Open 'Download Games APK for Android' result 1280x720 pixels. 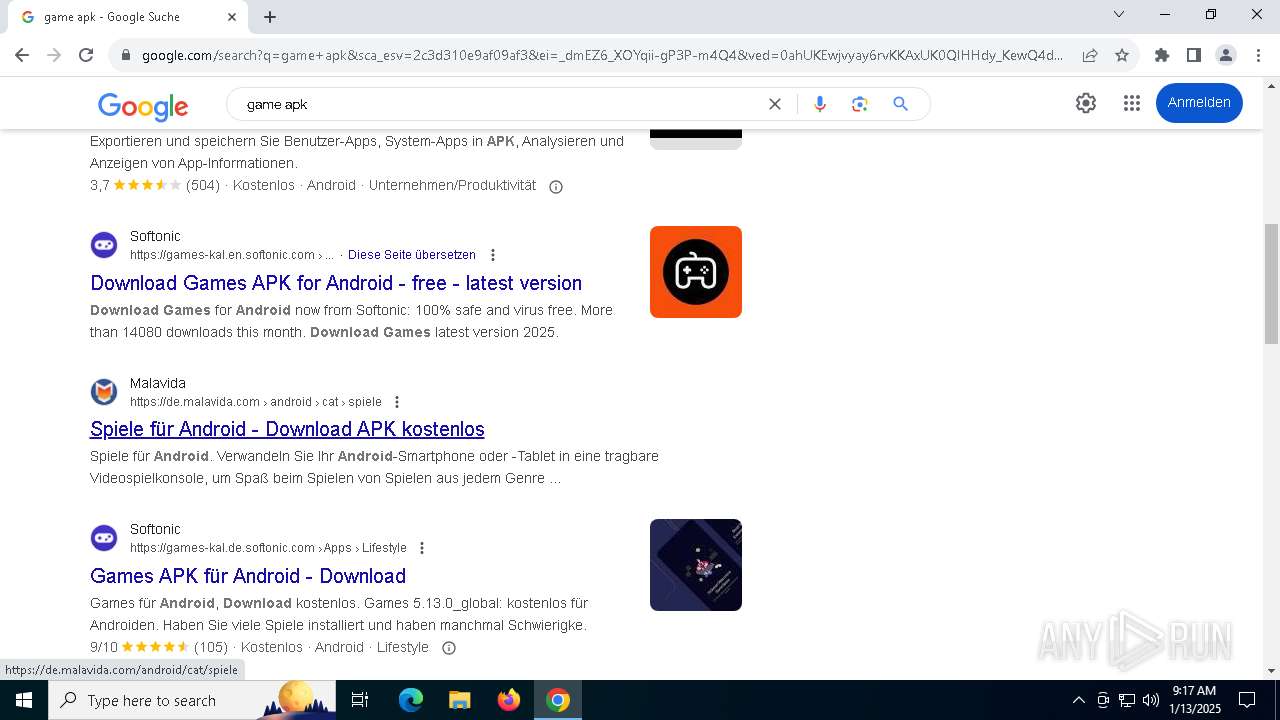(x=336, y=283)
